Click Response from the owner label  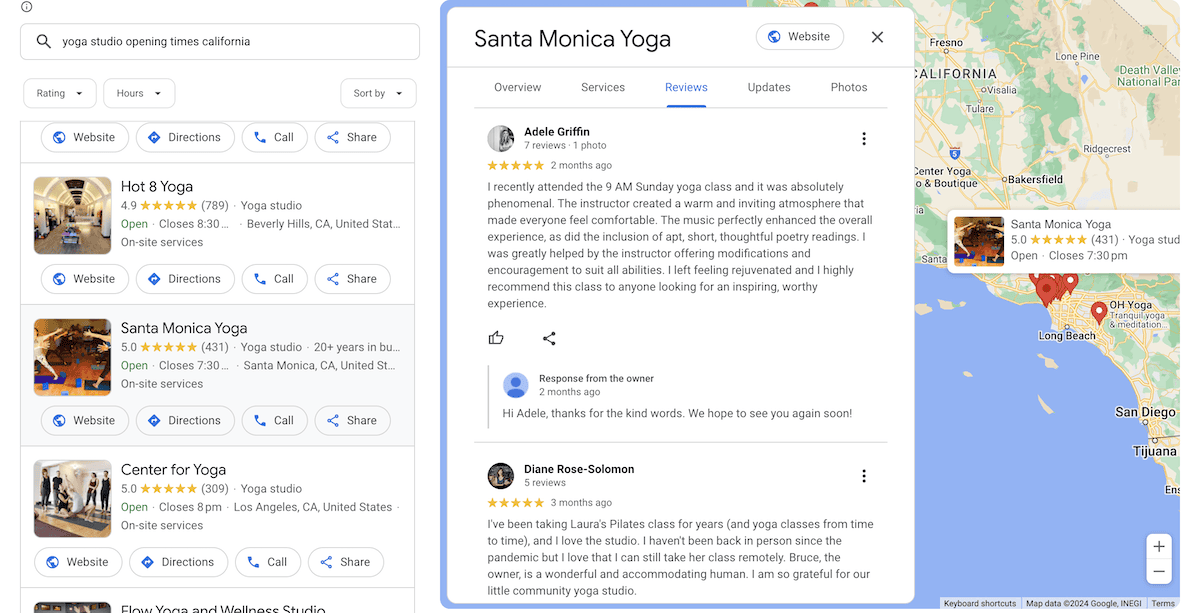point(596,378)
